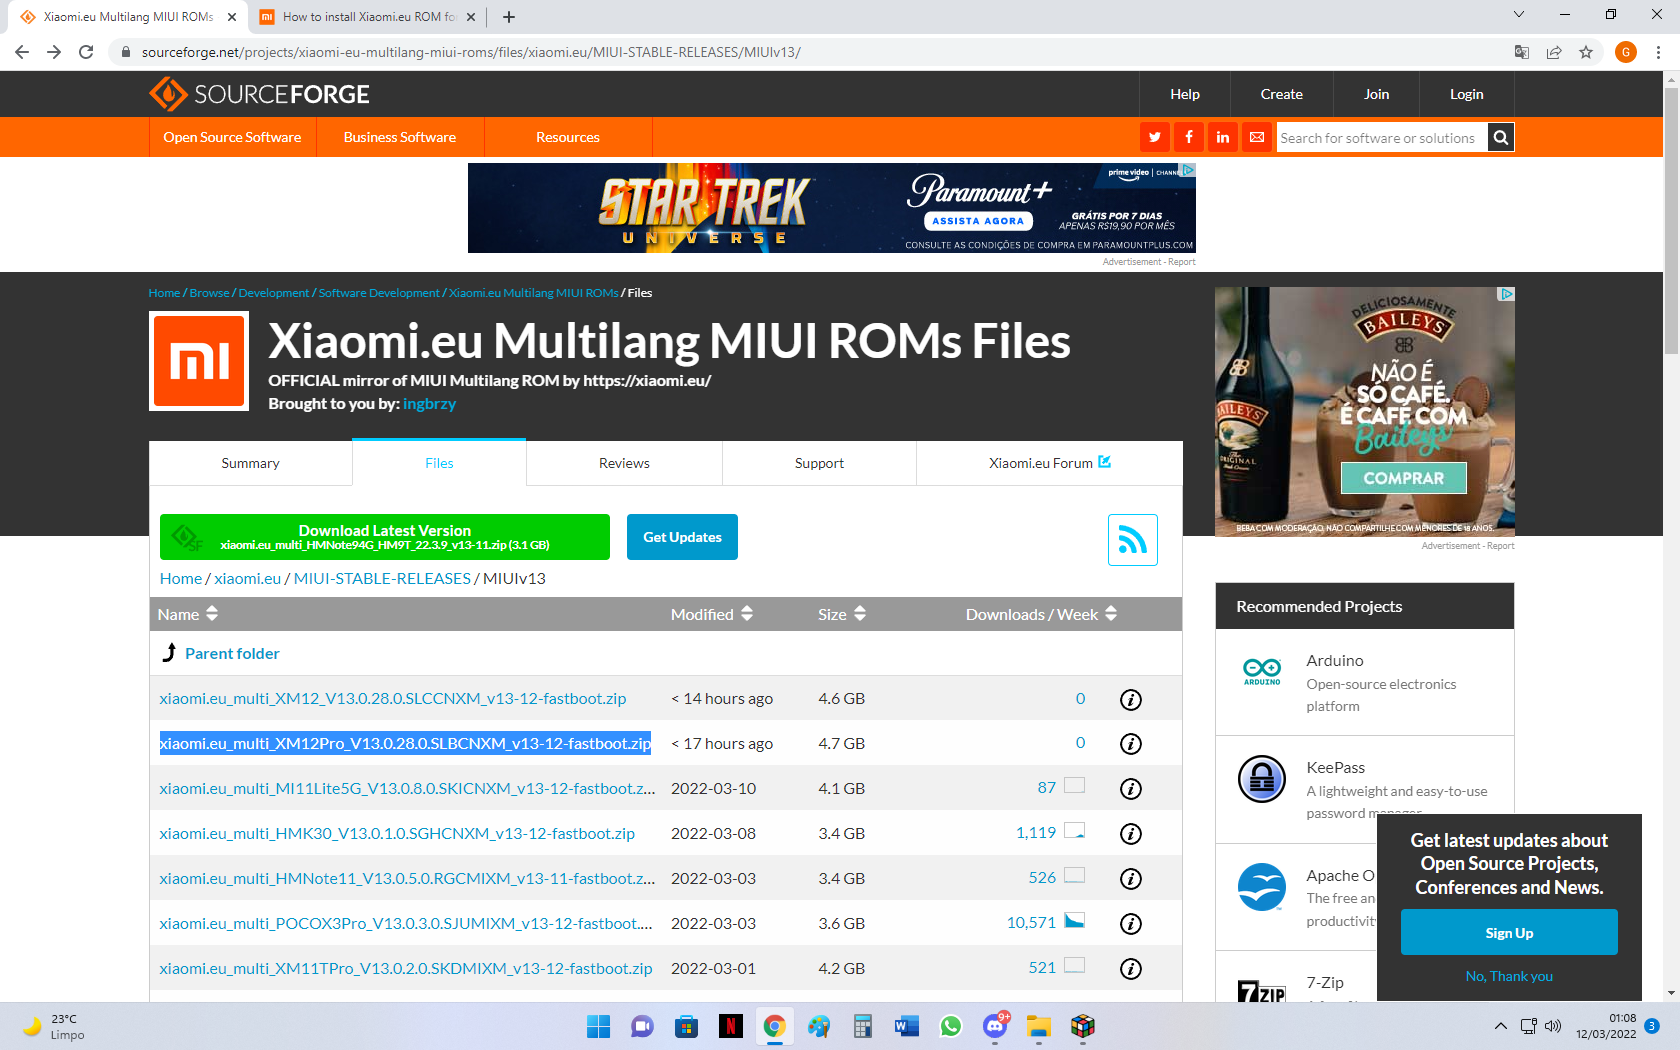
Task: Show hidden system tray icons chevron
Action: (1501, 1026)
